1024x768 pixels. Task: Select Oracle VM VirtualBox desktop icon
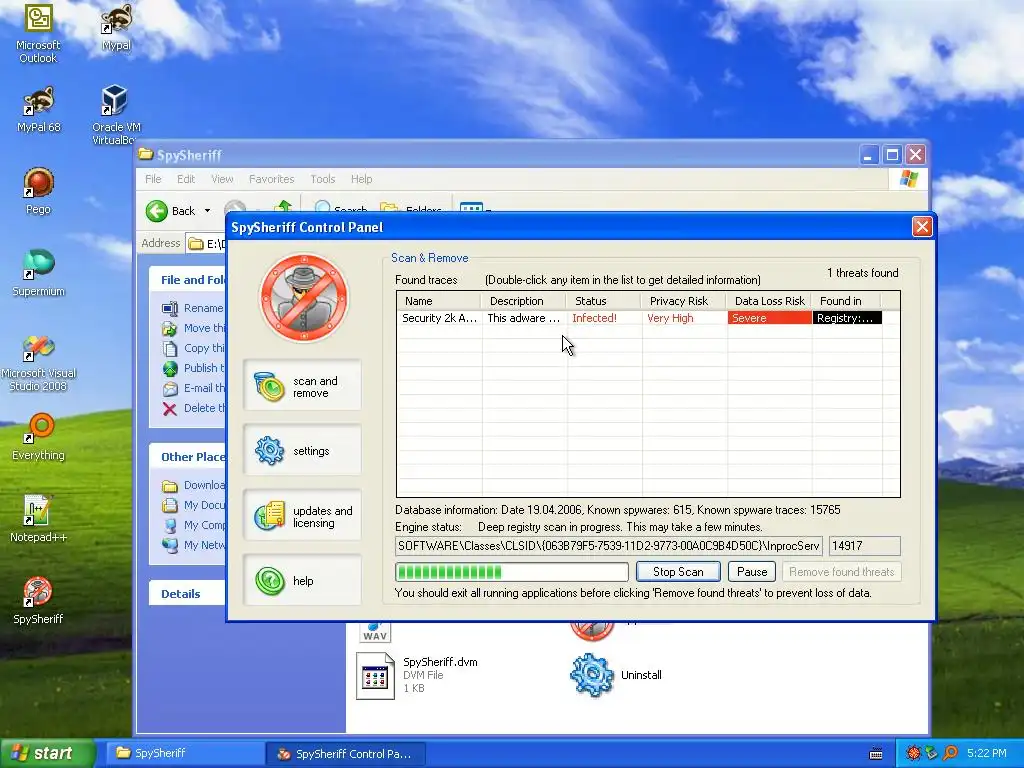point(116,116)
